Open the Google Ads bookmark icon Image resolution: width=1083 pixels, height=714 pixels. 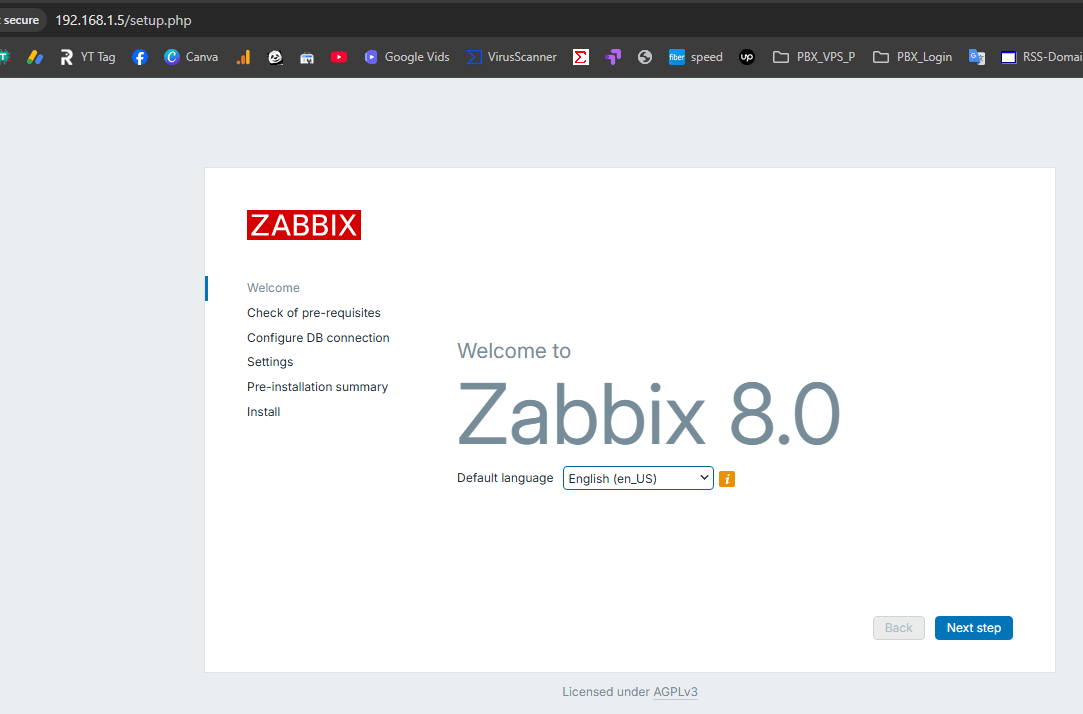[35, 57]
